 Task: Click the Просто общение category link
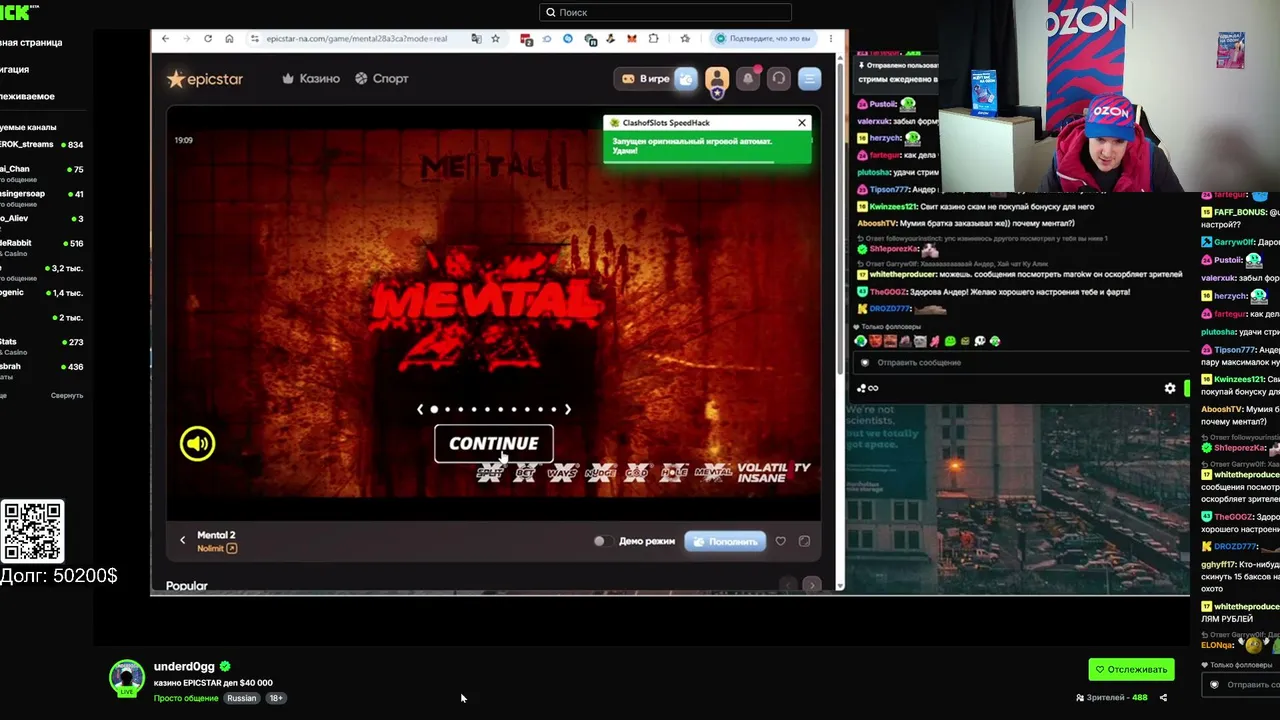coord(186,698)
